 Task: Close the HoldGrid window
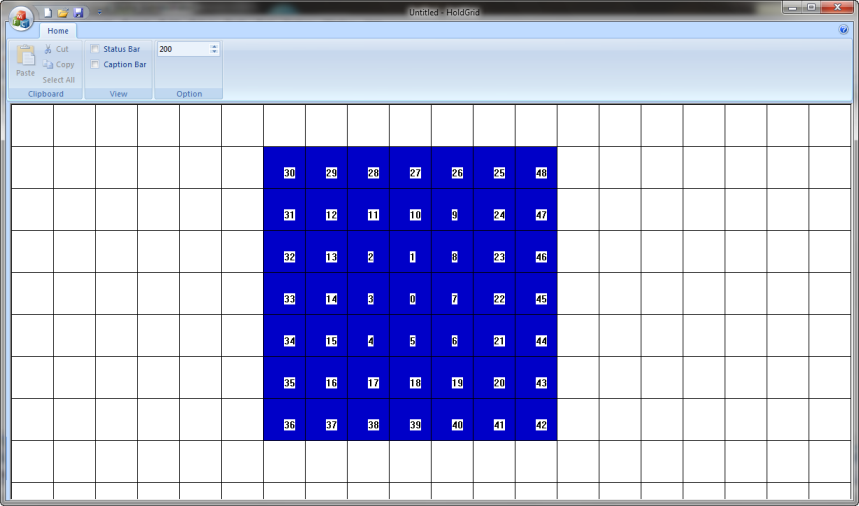[838, 7]
